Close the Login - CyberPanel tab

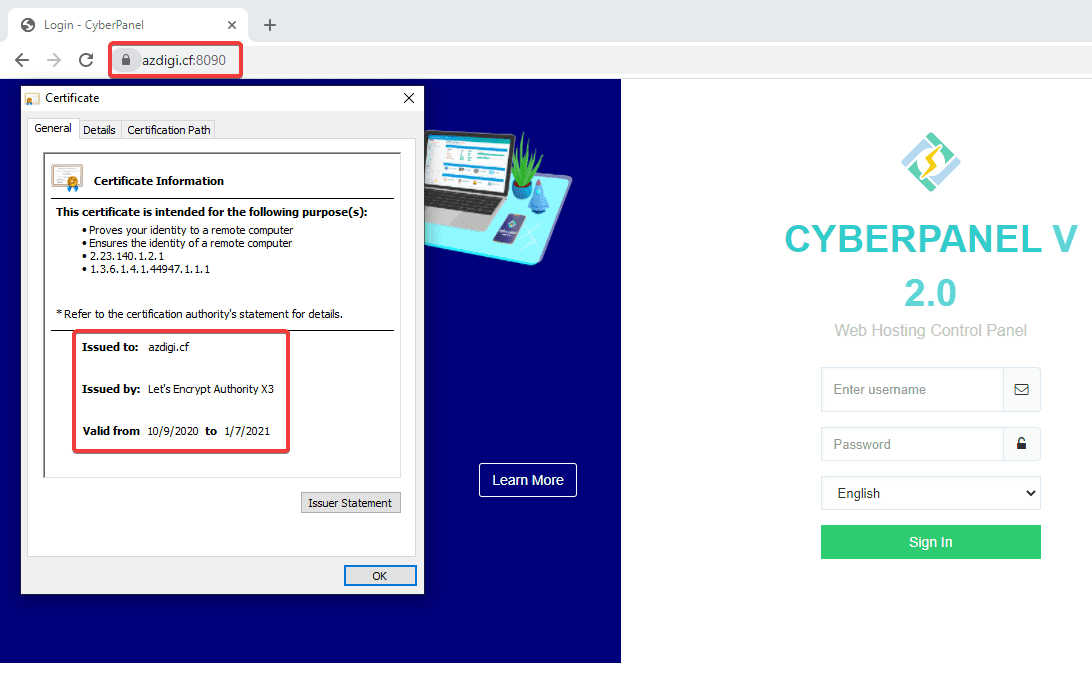232,25
